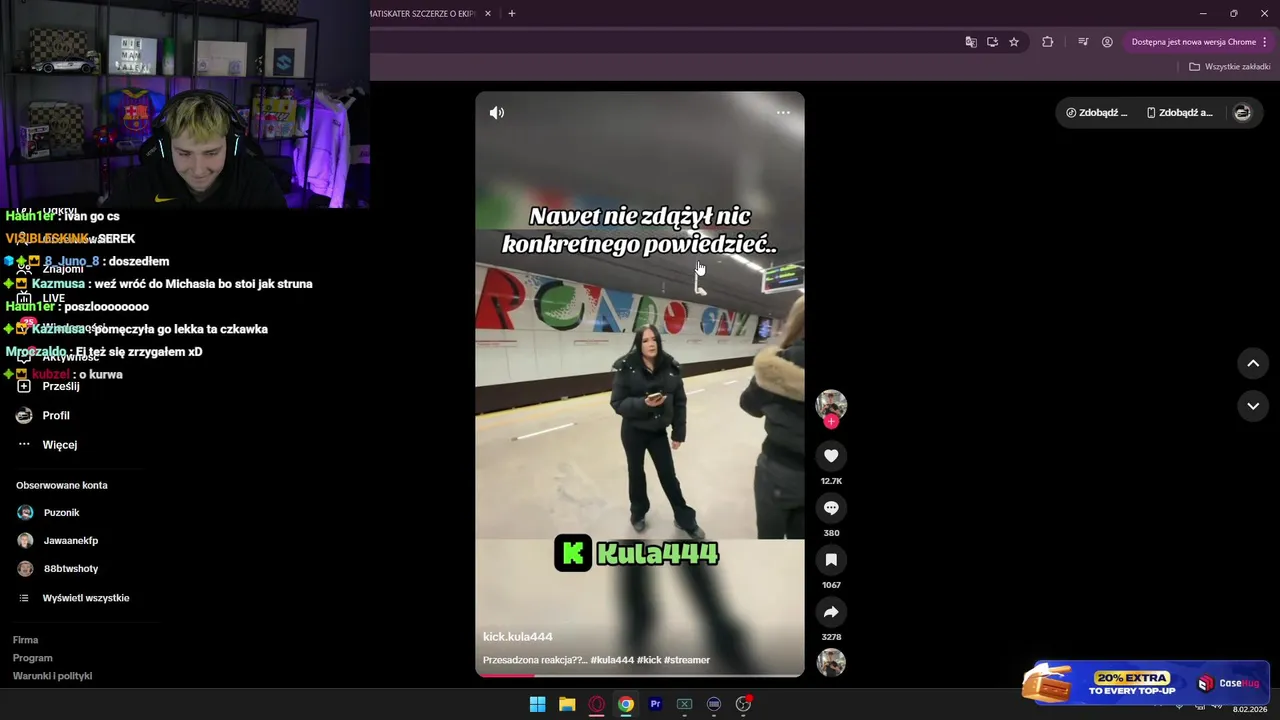The width and height of the screenshot is (1280, 720).
Task: Open the Opera browser taskbar icon
Action: [597, 704]
